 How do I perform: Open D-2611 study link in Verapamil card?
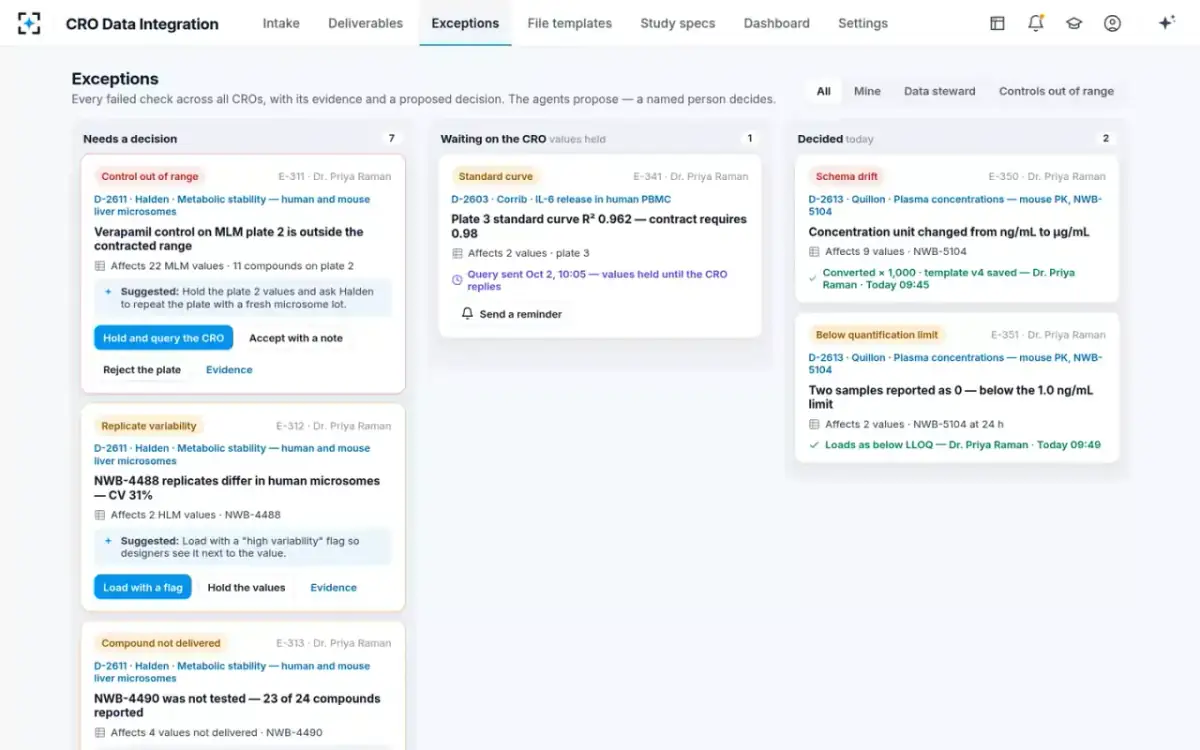pos(232,205)
